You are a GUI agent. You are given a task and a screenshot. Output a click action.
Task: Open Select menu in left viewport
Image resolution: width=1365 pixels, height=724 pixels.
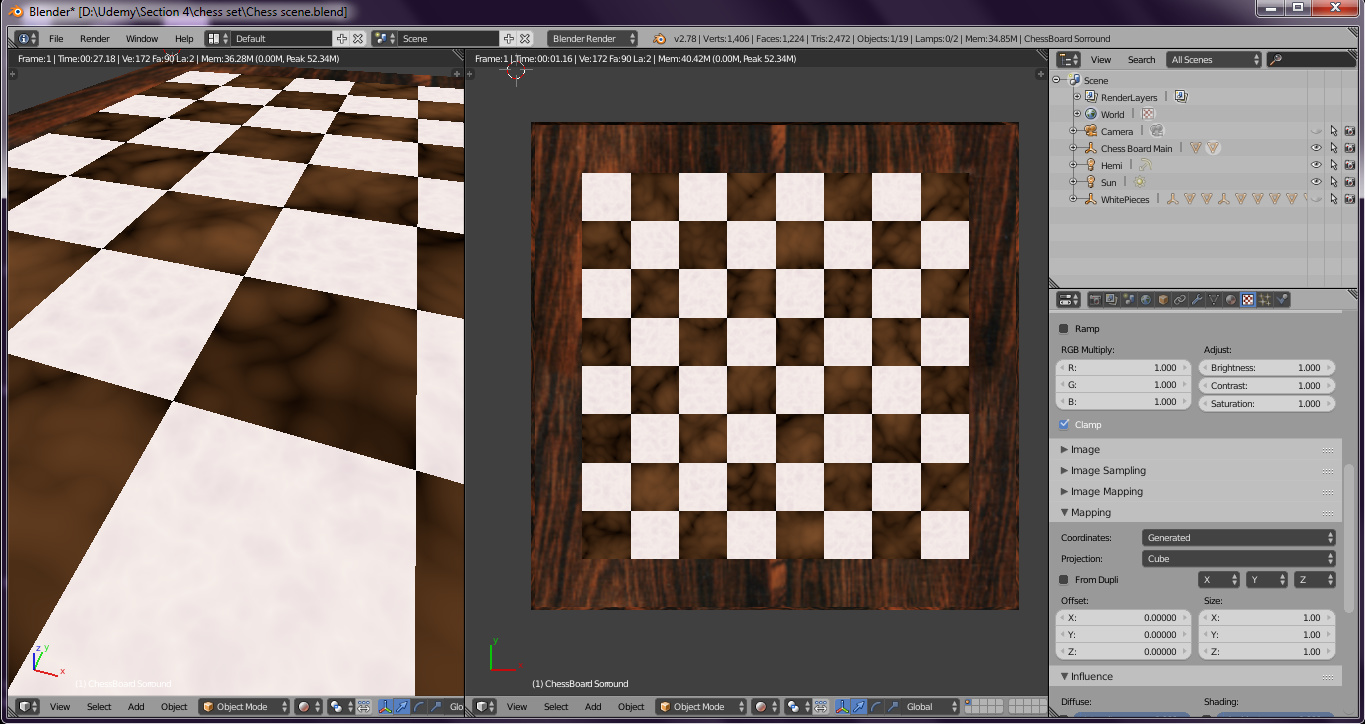(99, 706)
